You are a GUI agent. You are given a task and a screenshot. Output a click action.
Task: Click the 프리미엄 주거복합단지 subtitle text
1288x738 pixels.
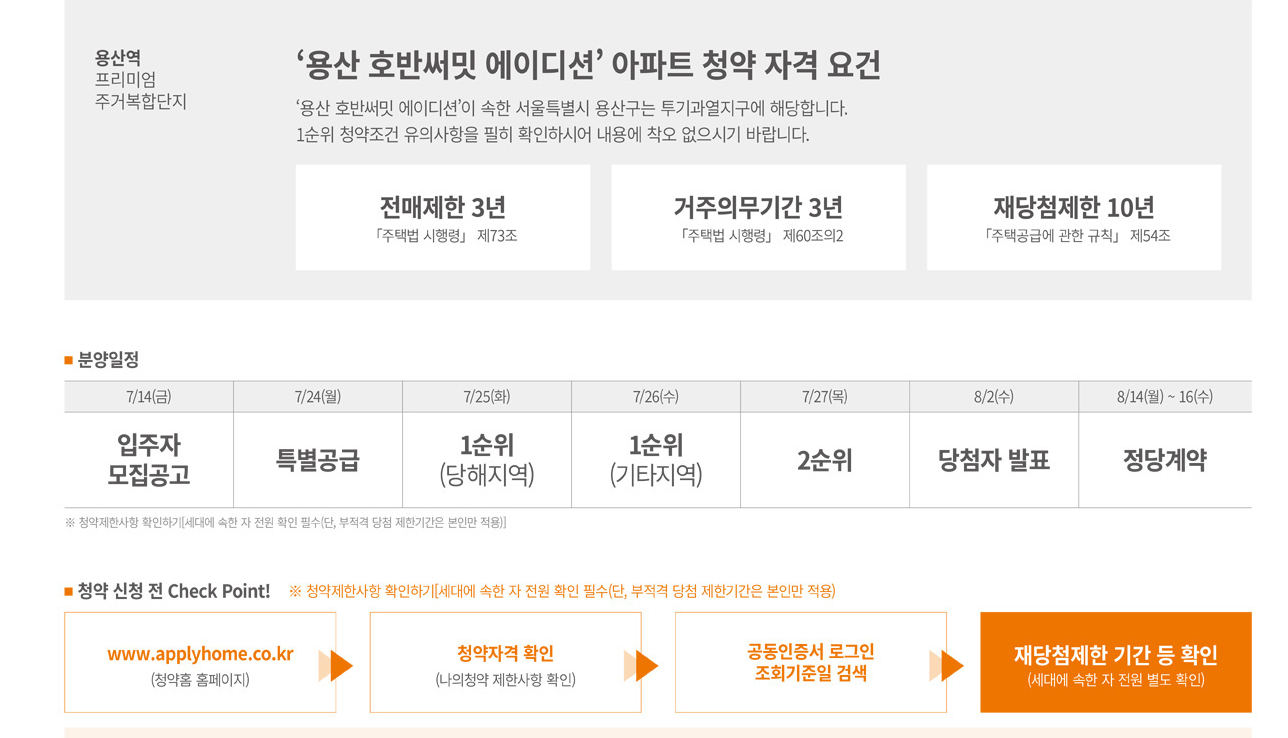pos(141,91)
